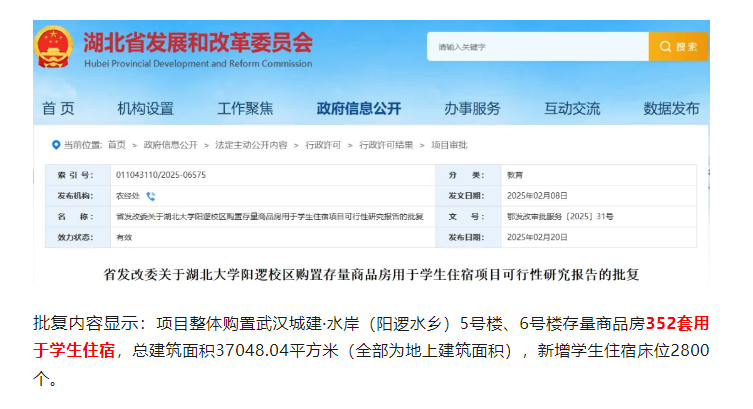Follow the 行政许可结果 breadcrumb link
Viewport: 753px width, 409px height.
(x=386, y=145)
